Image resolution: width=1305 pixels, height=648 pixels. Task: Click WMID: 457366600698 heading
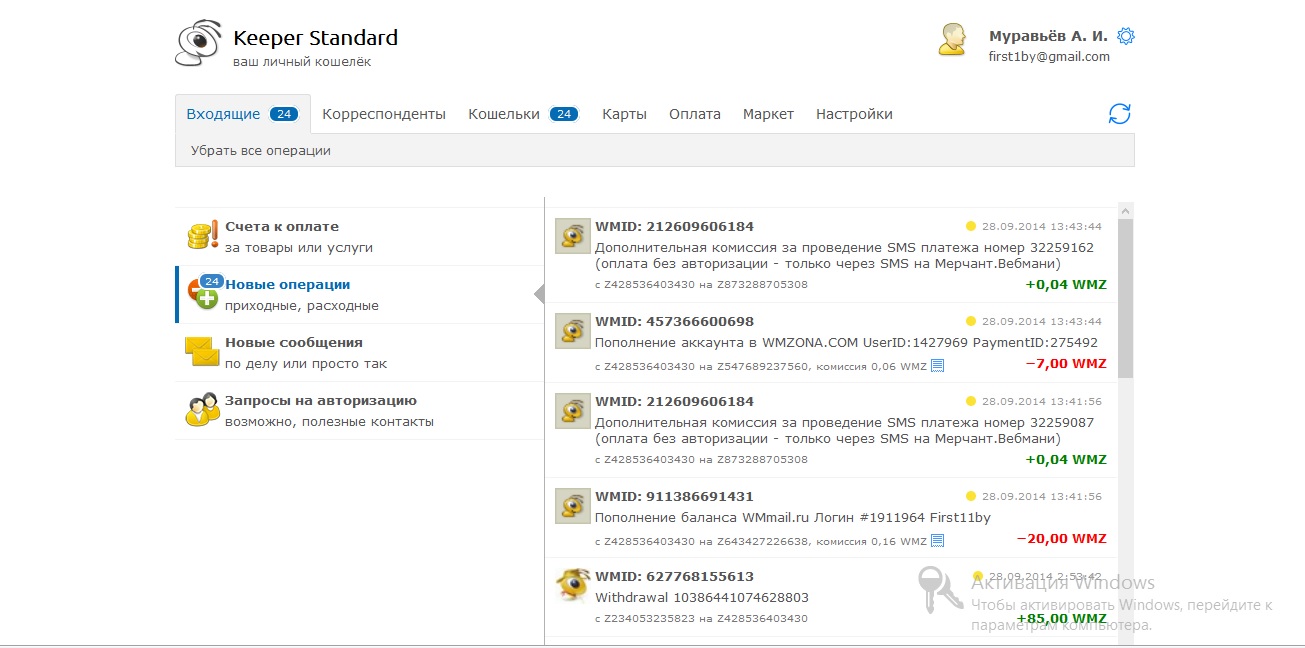[674, 321]
